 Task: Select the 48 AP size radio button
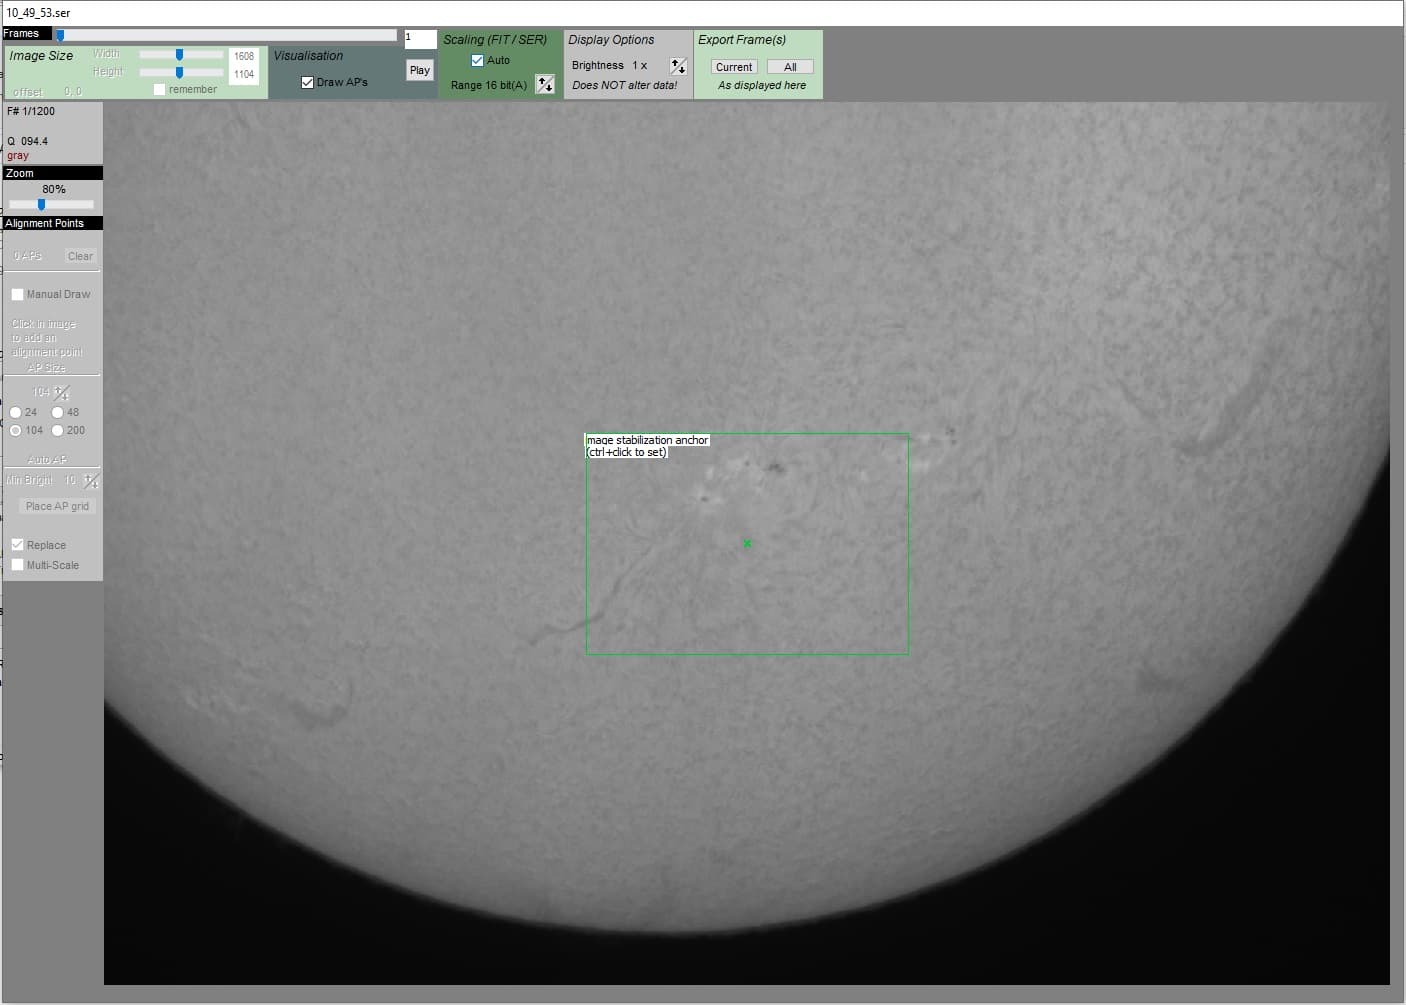point(58,412)
